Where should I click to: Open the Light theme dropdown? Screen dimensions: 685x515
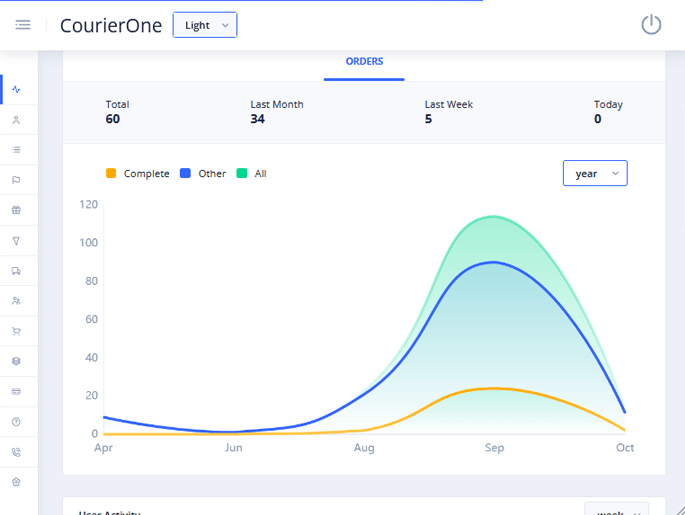pos(205,25)
